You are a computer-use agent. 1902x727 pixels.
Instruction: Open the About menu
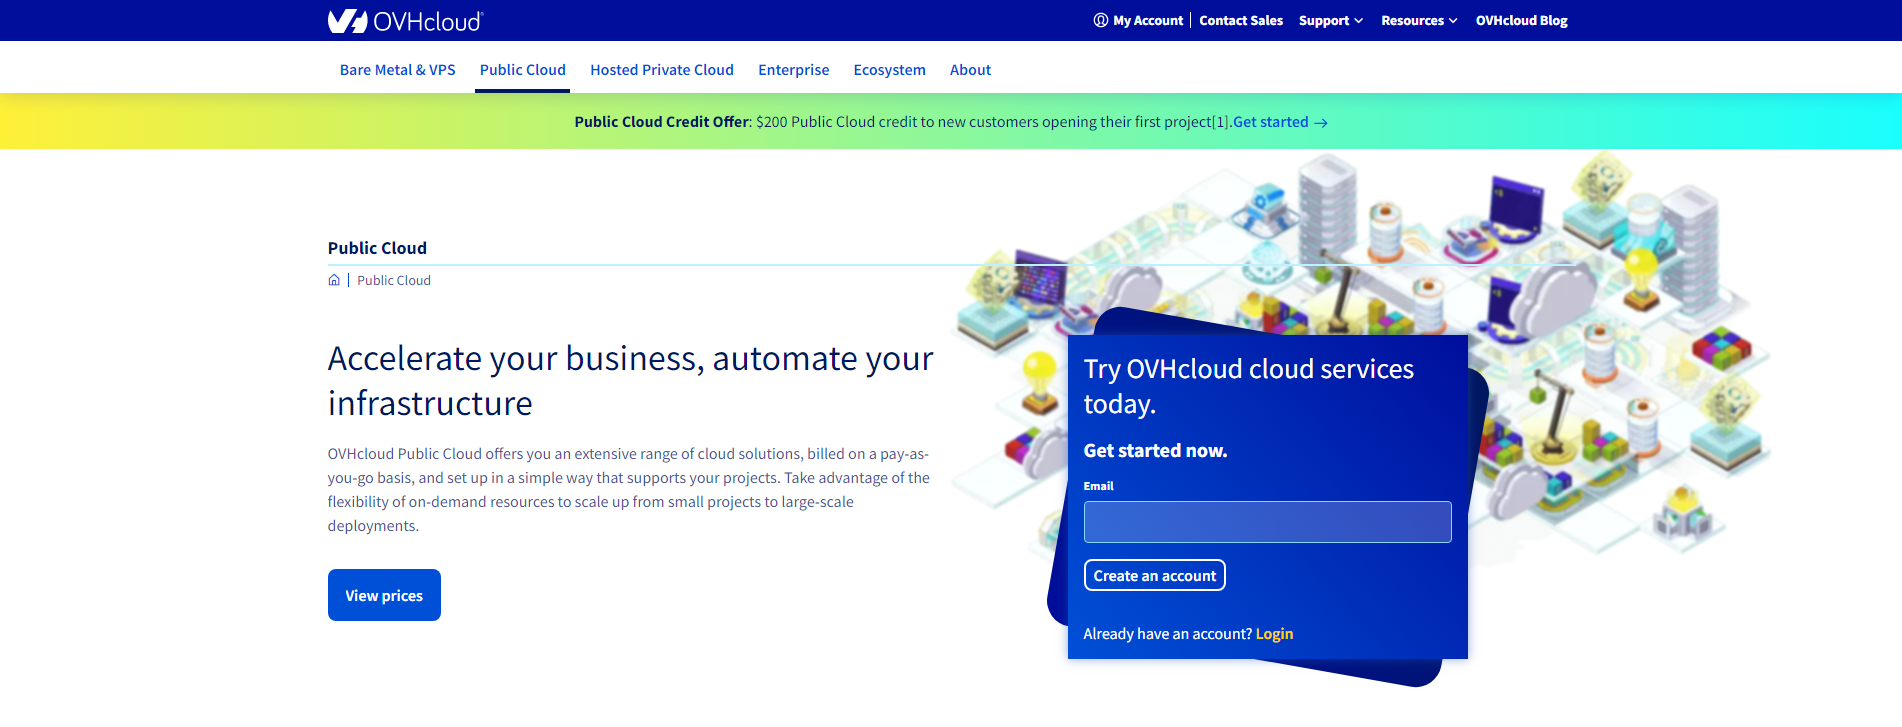970,70
